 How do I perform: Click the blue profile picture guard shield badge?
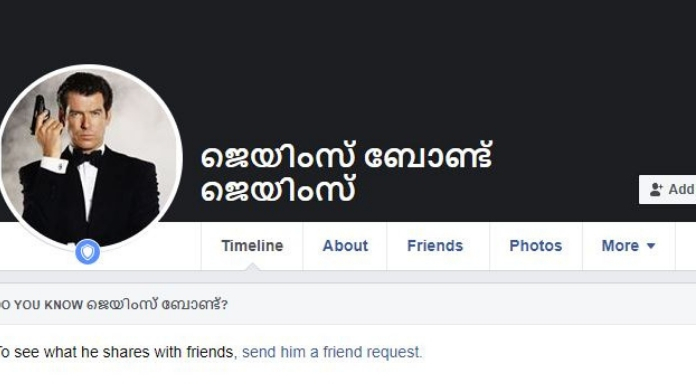tap(87, 252)
